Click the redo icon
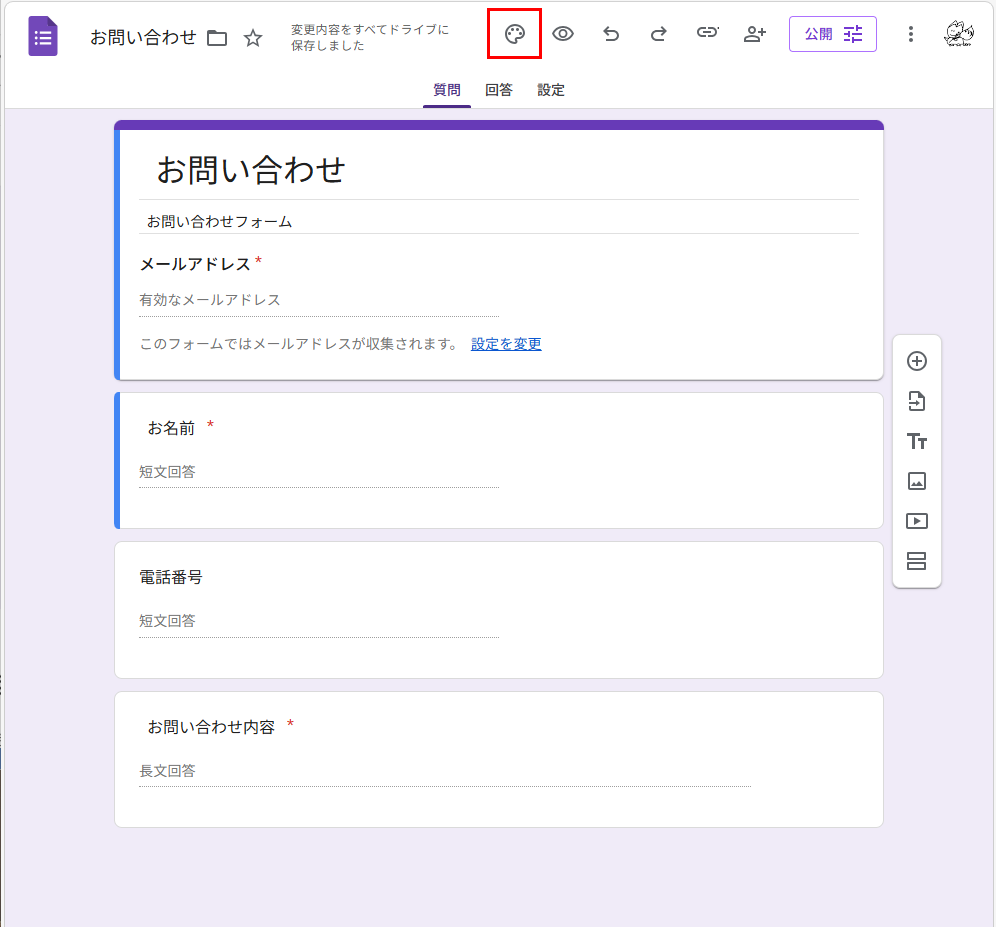The image size is (996, 927). tap(658, 33)
